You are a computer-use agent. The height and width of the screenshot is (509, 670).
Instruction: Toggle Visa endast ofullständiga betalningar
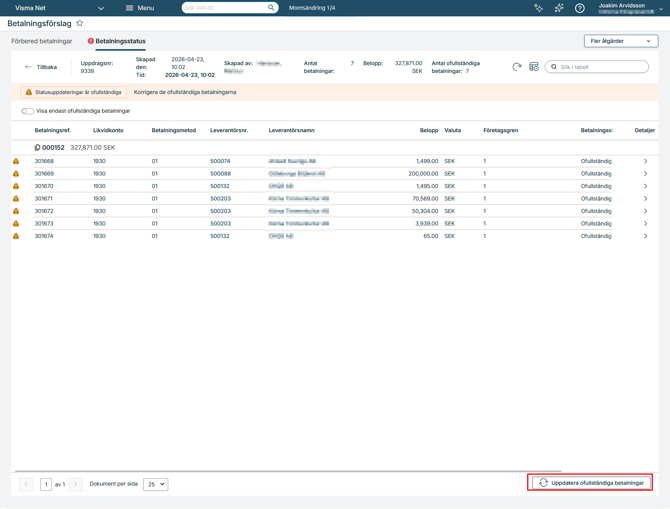(x=27, y=111)
